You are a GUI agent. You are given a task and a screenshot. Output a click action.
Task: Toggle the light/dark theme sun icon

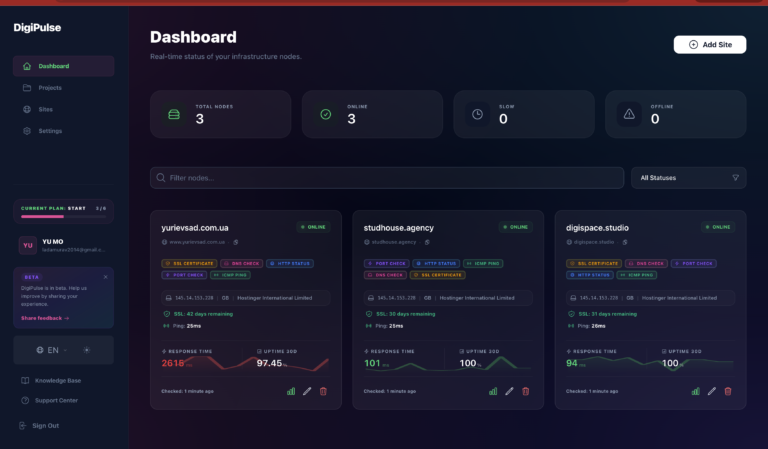(x=87, y=350)
